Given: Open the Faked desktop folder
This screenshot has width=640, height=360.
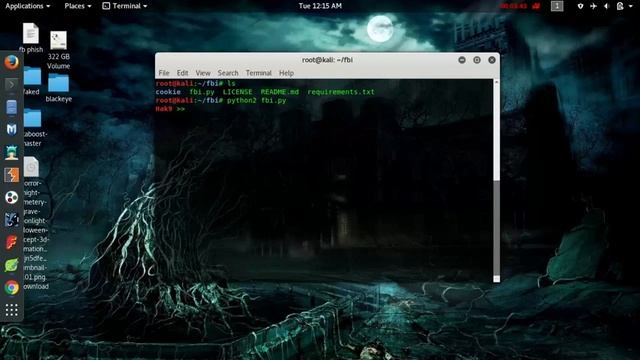Looking at the screenshot, I should (32, 81).
